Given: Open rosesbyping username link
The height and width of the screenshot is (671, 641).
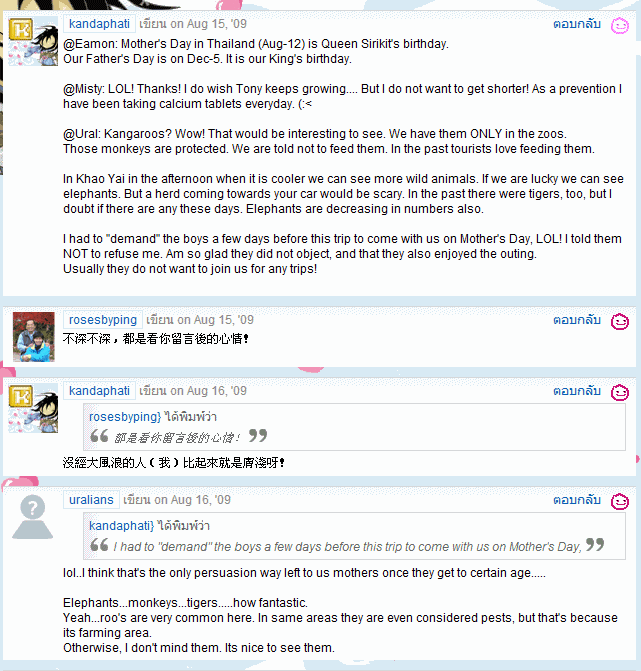Looking at the screenshot, I should (x=103, y=320).
